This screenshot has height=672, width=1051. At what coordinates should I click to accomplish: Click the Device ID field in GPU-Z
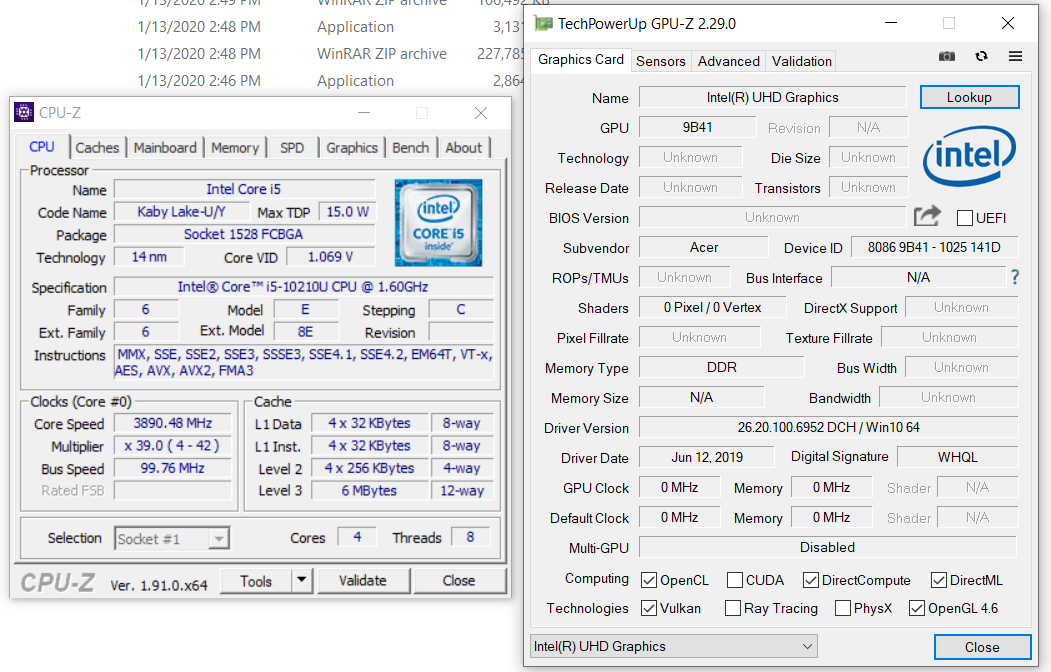934,247
